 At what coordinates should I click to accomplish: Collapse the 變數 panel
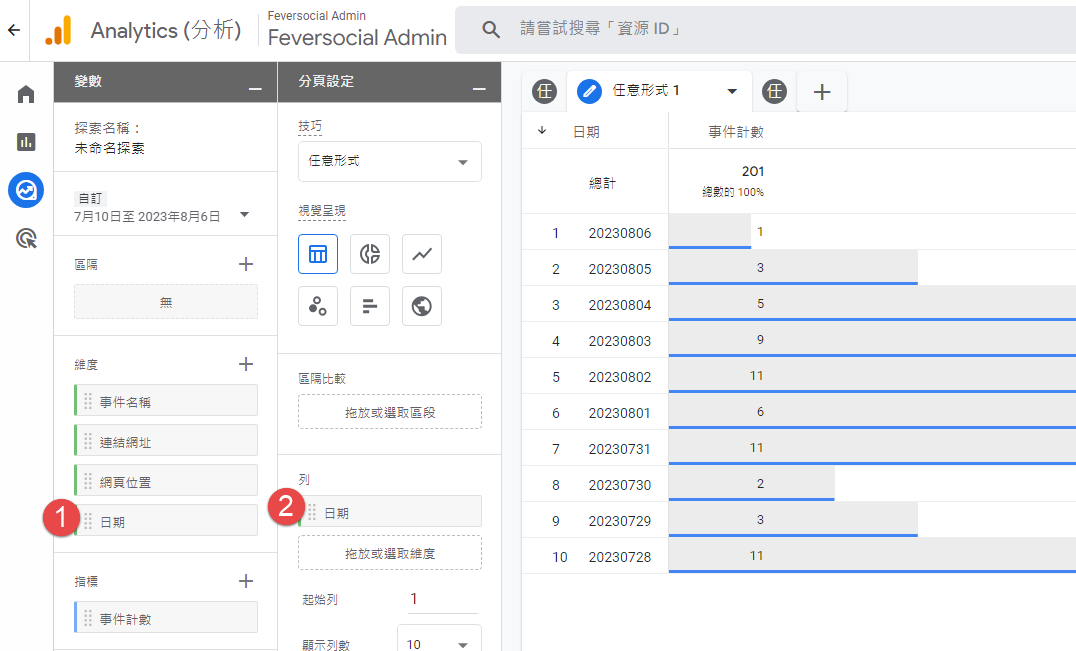click(x=255, y=88)
